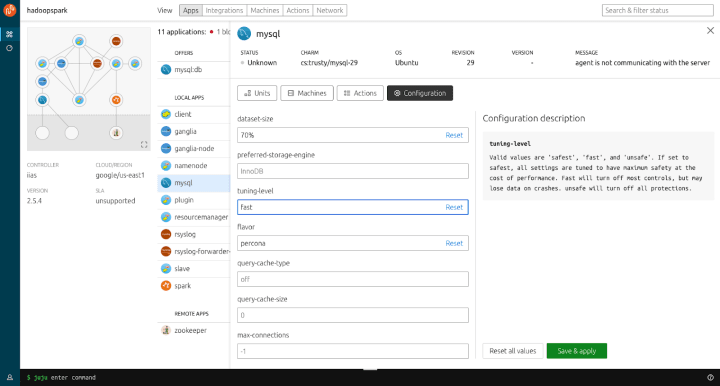
Task: Open the Units panel for mysql
Action: (x=257, y=93)
